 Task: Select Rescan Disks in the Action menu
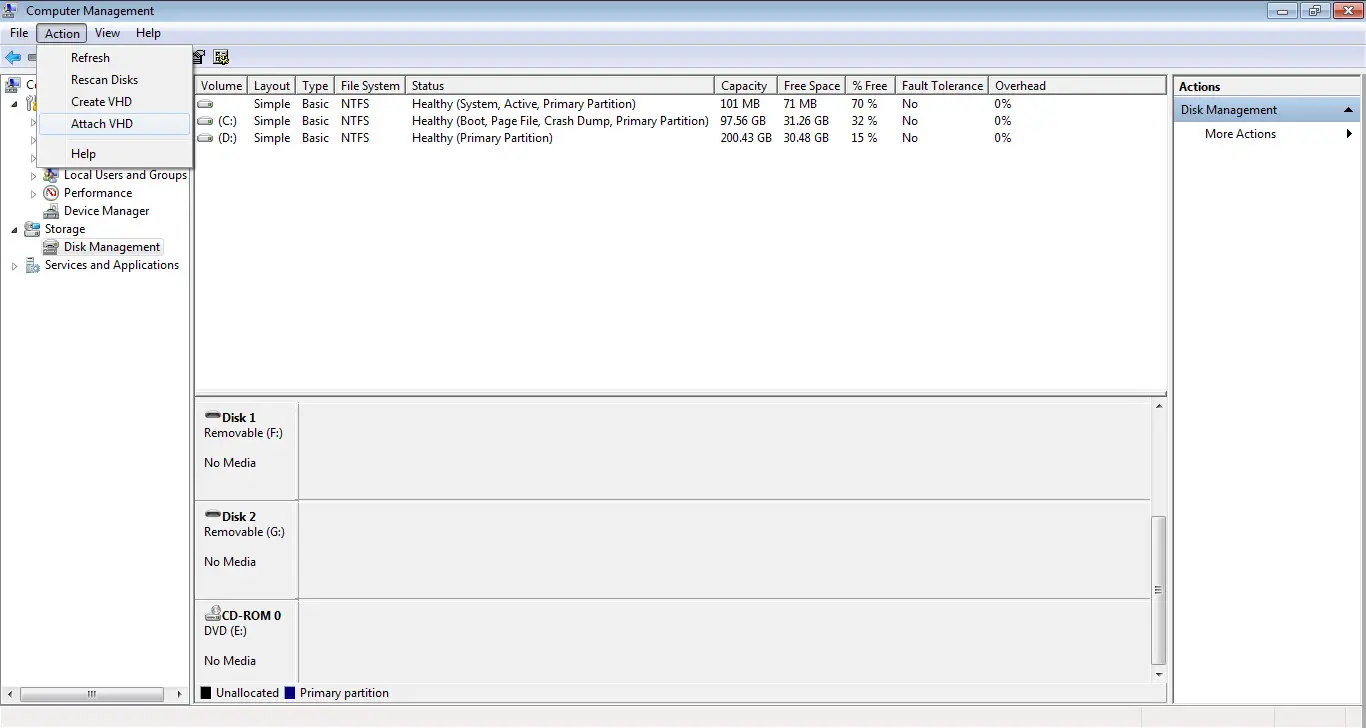tap(104, 80)
